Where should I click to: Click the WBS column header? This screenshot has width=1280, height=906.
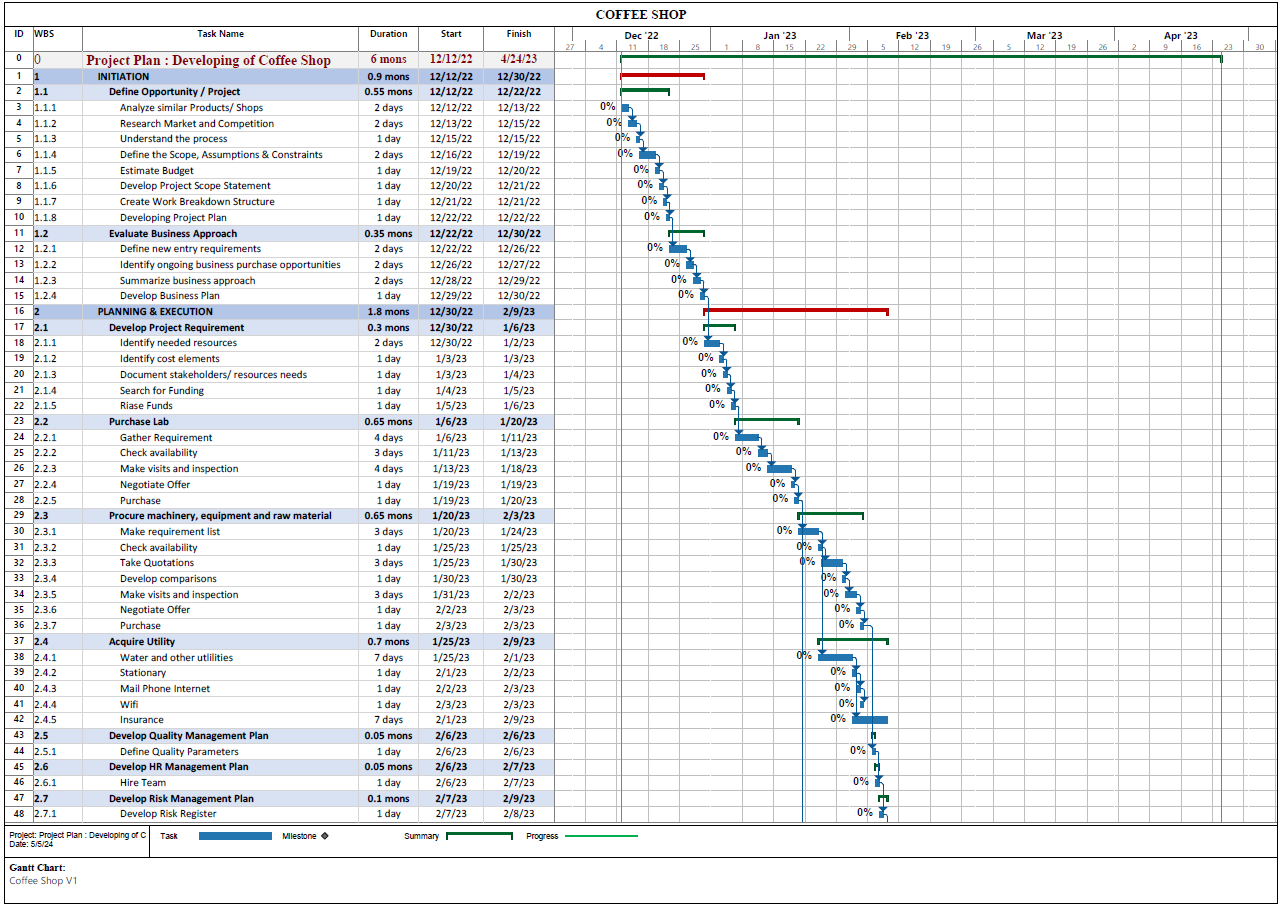tap(45, 34)
